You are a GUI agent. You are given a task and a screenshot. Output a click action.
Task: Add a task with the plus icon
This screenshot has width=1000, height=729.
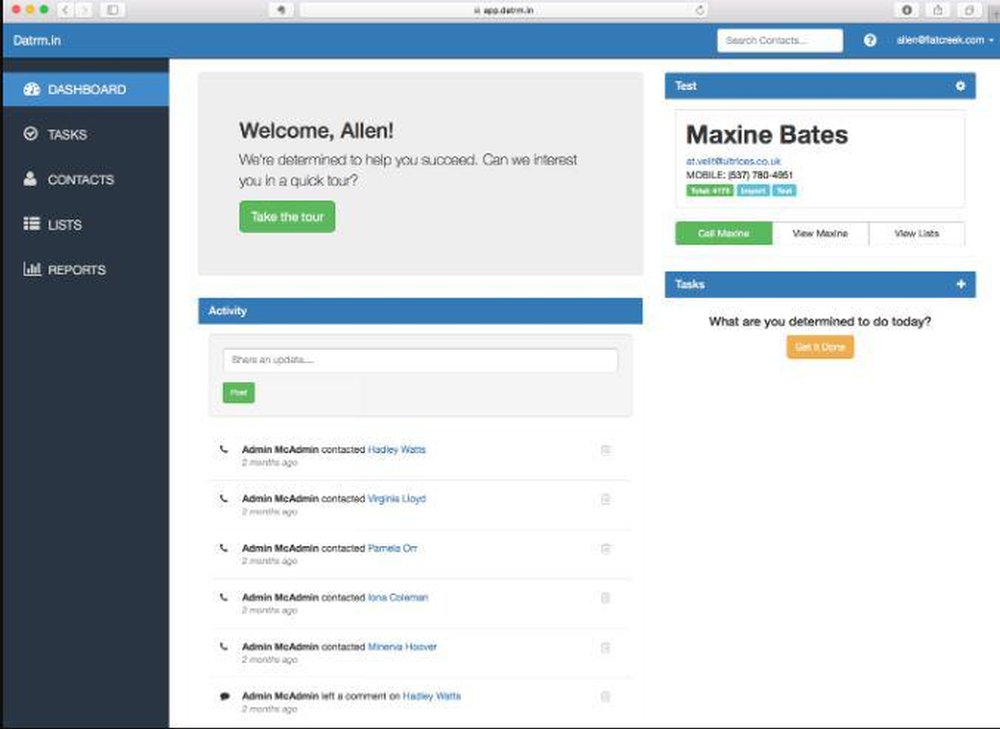click(961, 284)
